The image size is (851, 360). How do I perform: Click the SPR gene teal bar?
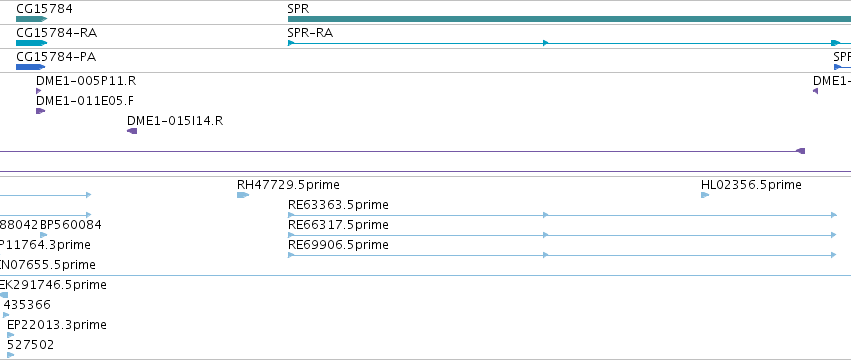coord(569,19)
